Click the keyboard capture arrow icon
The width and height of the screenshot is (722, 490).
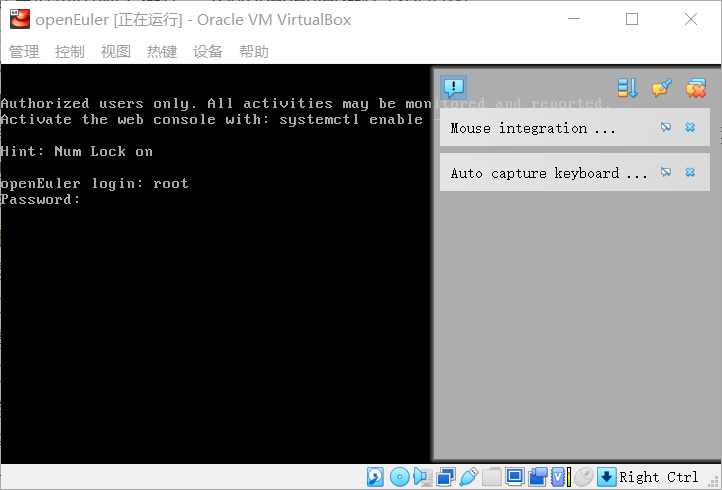[x=606, y=477]
